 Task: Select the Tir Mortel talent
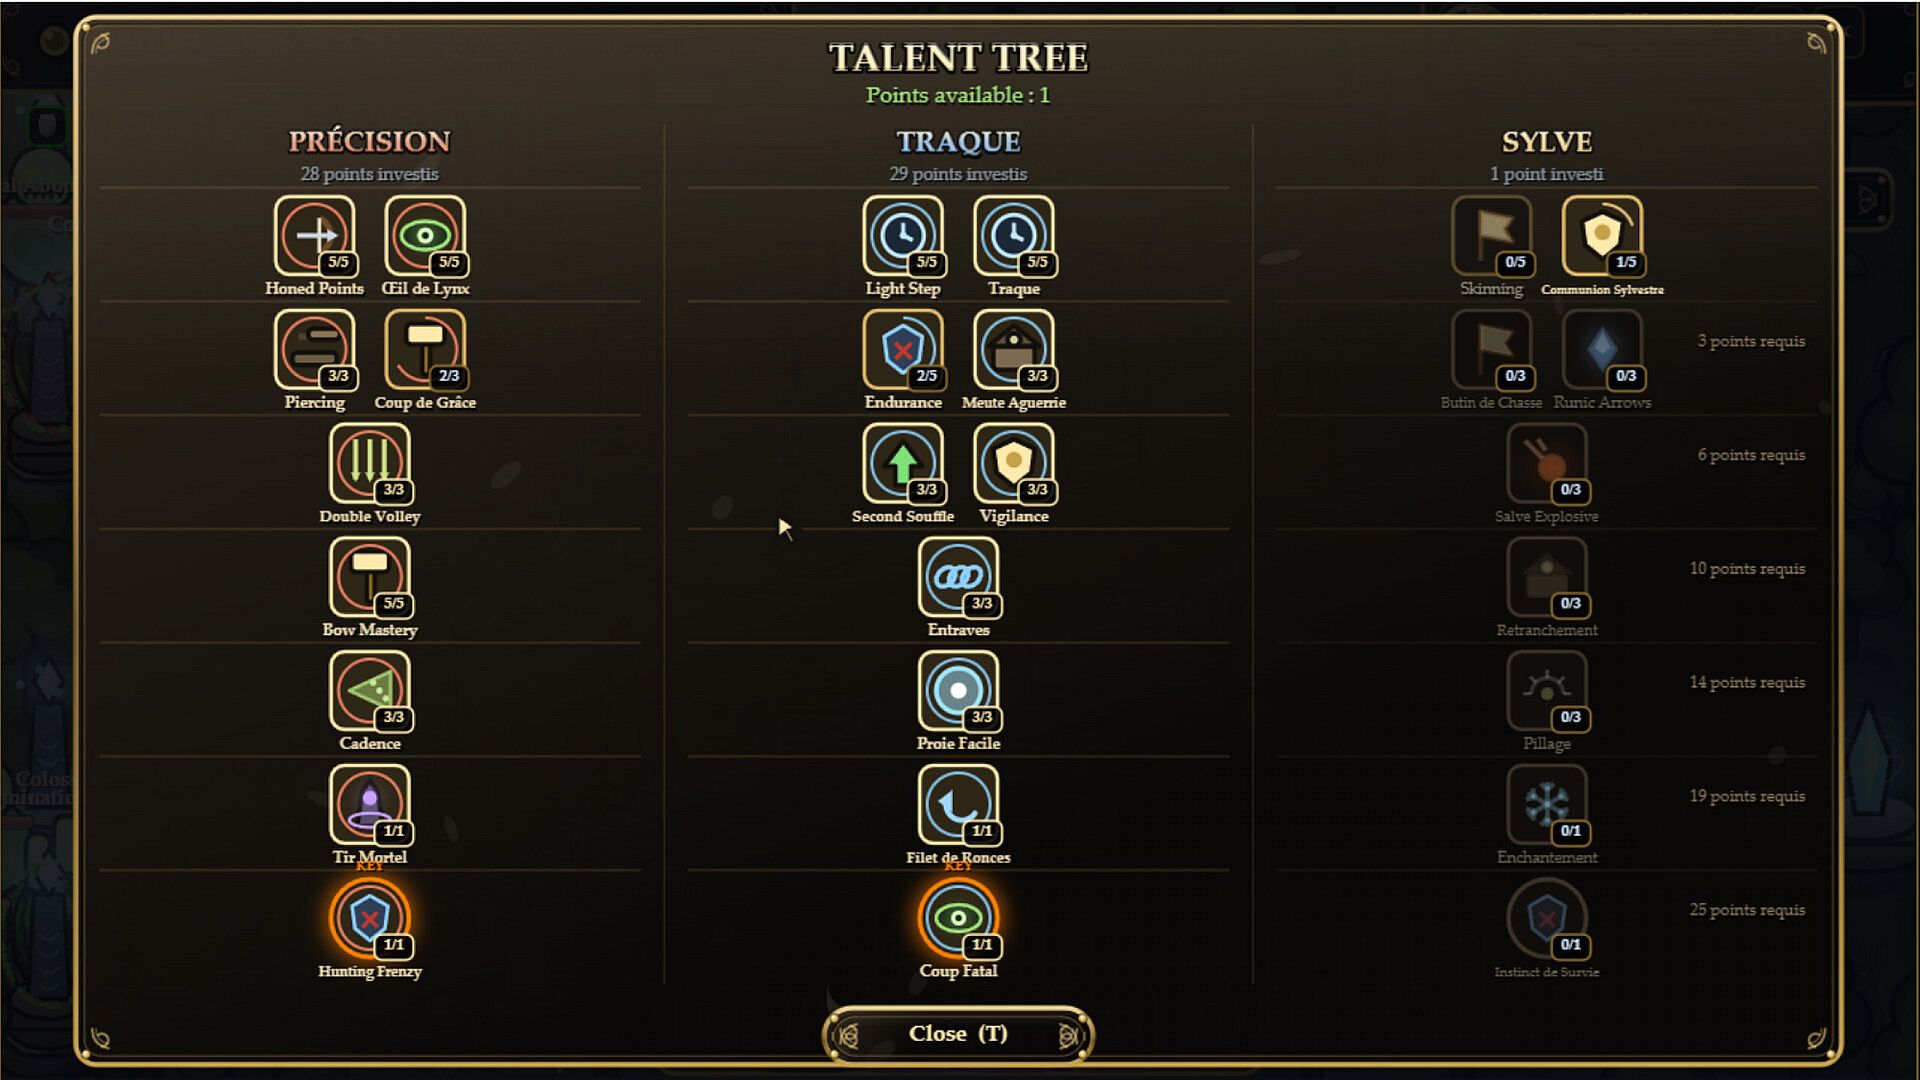point(370,805)
